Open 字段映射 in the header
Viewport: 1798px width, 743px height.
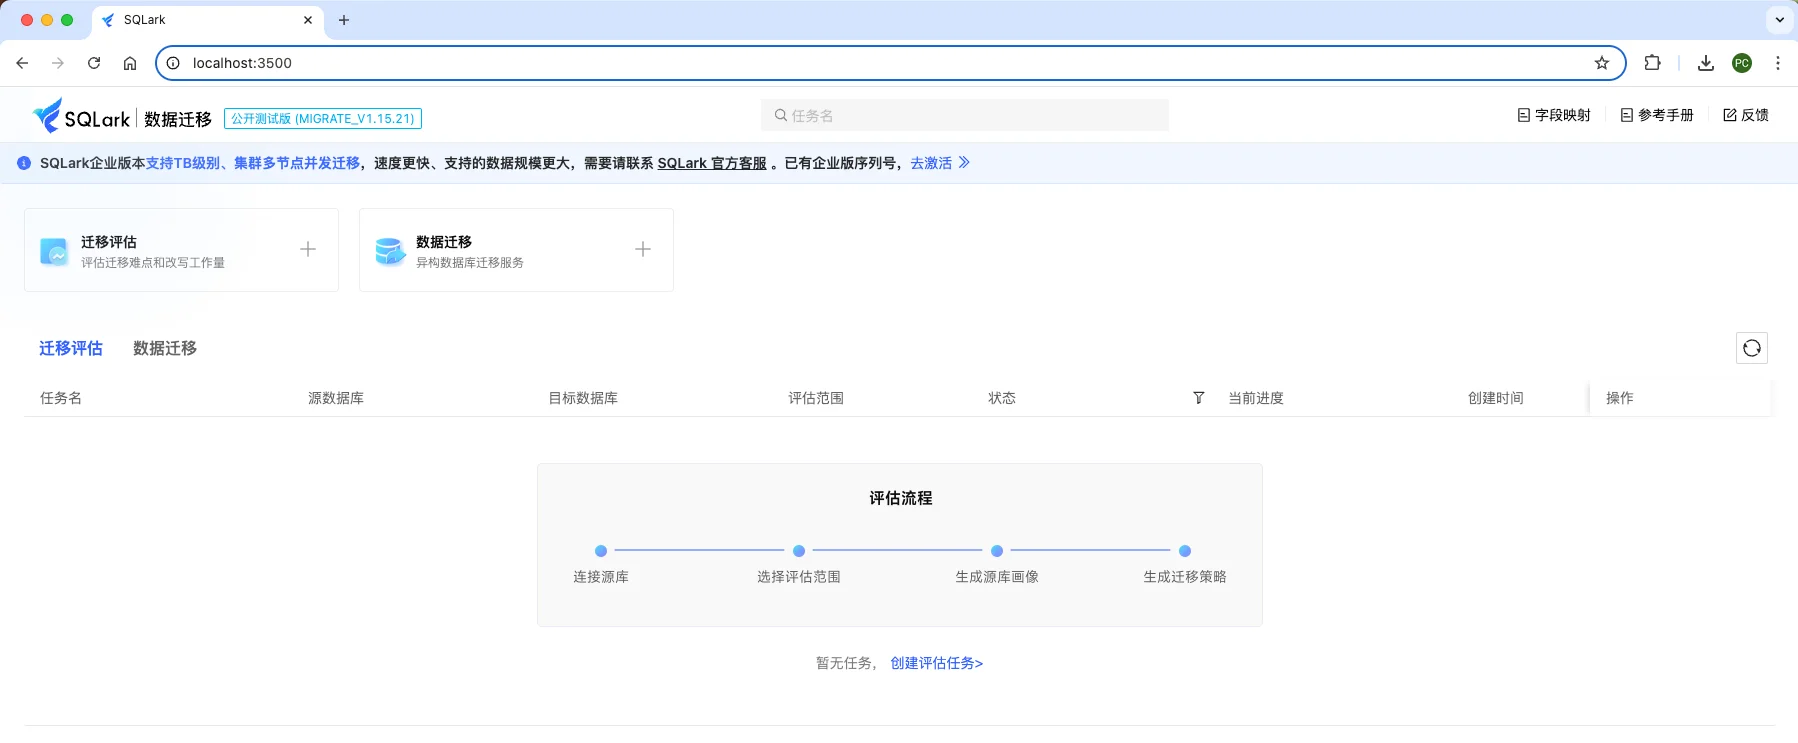(1554, 115)
